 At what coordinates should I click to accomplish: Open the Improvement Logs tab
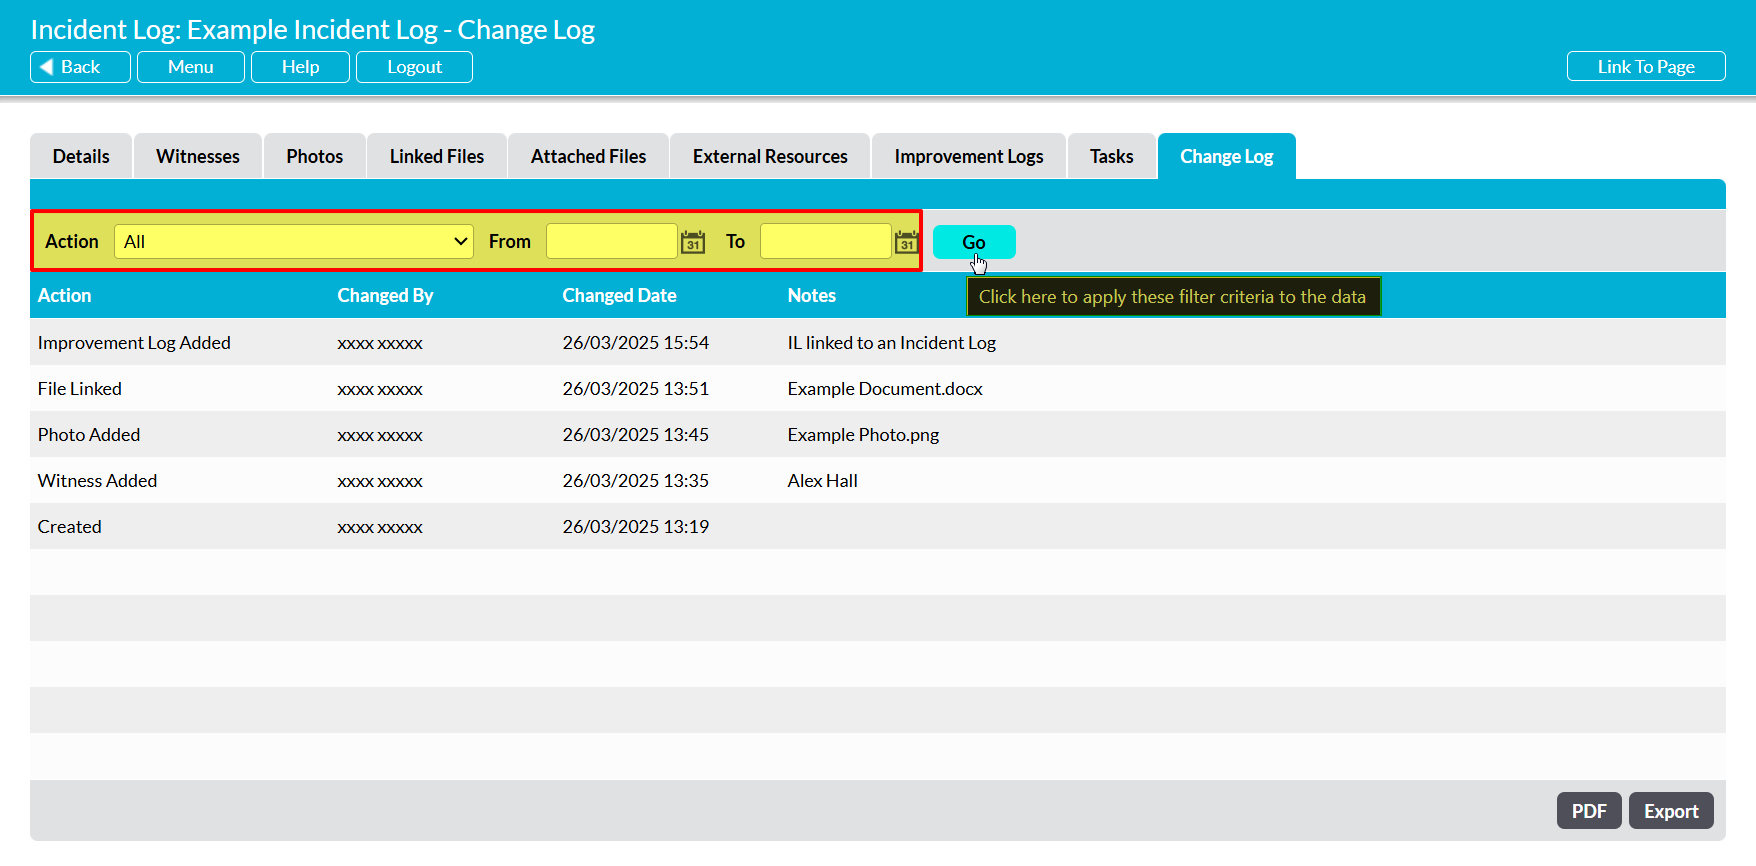969,156
